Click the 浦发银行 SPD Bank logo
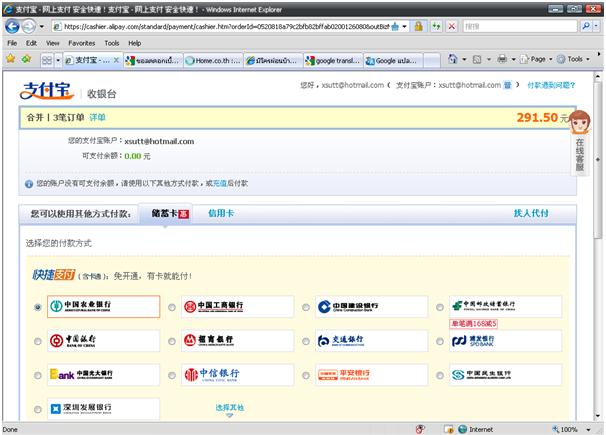Image resolution: width=606 pixels, height=435 pixels. (506, 341)
